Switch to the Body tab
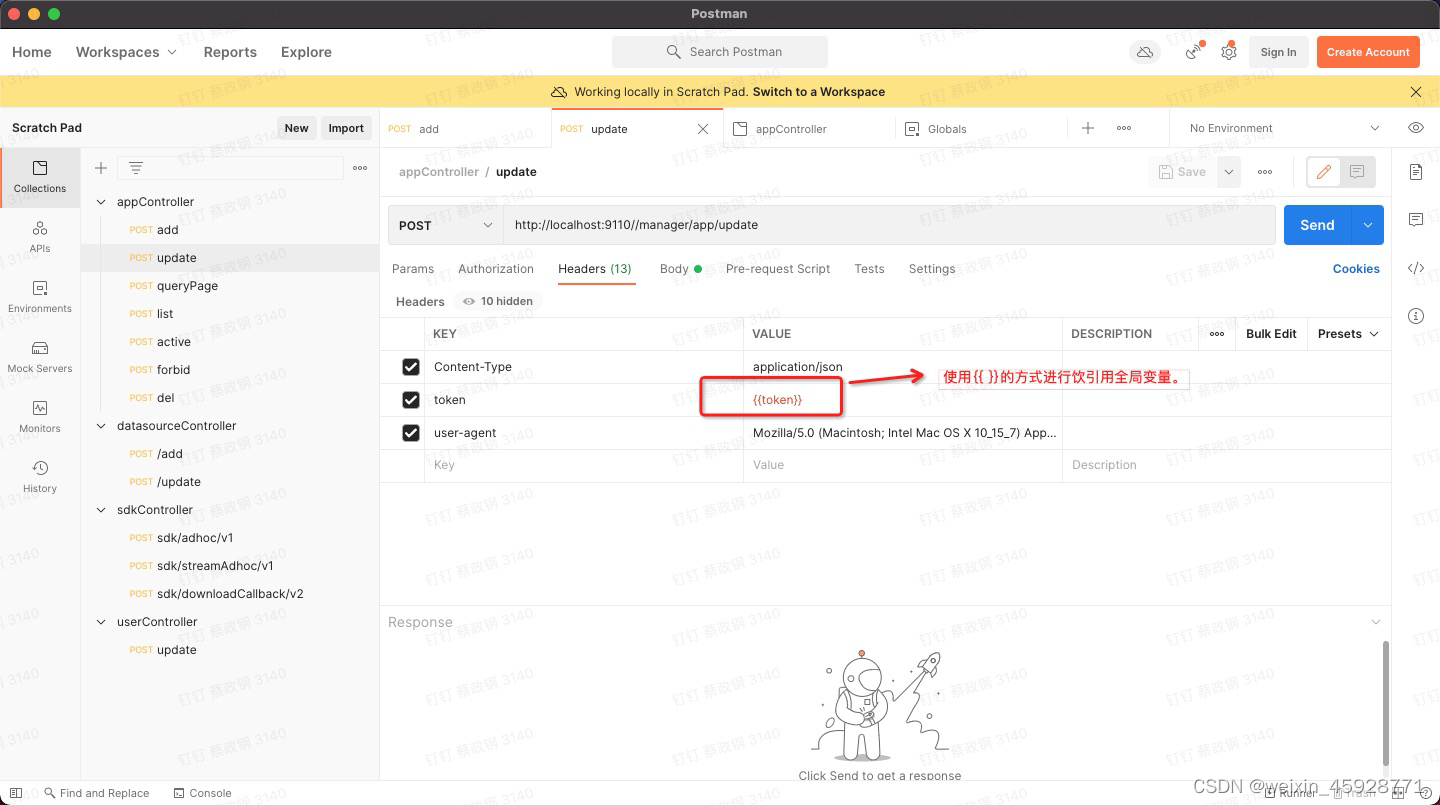 pos(680,269)
